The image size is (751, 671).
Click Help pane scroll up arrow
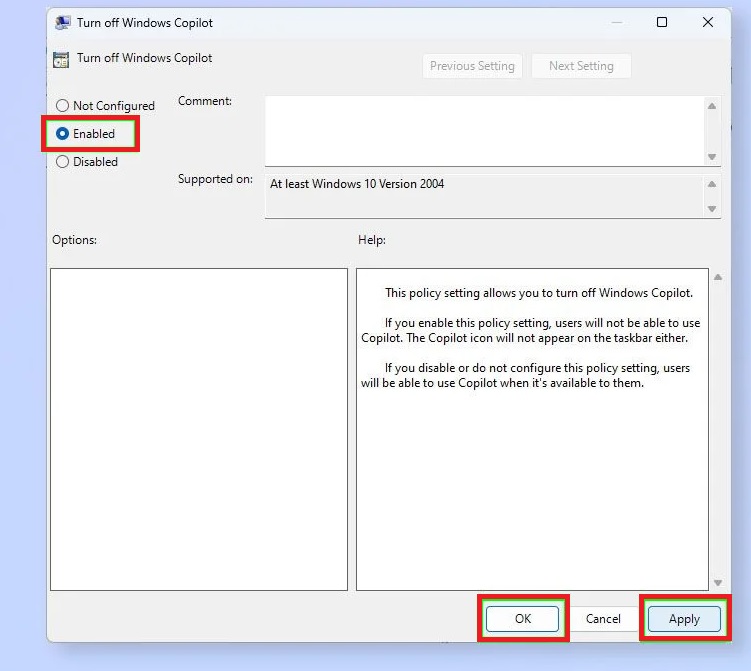(717, 277)
